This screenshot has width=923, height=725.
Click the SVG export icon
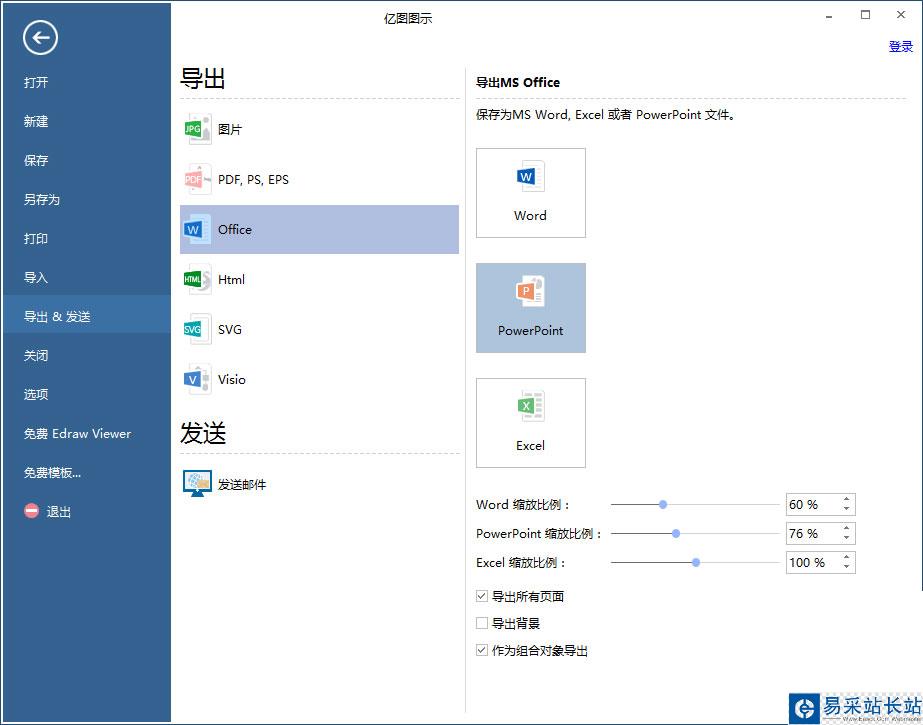click(x=197, y=330)
